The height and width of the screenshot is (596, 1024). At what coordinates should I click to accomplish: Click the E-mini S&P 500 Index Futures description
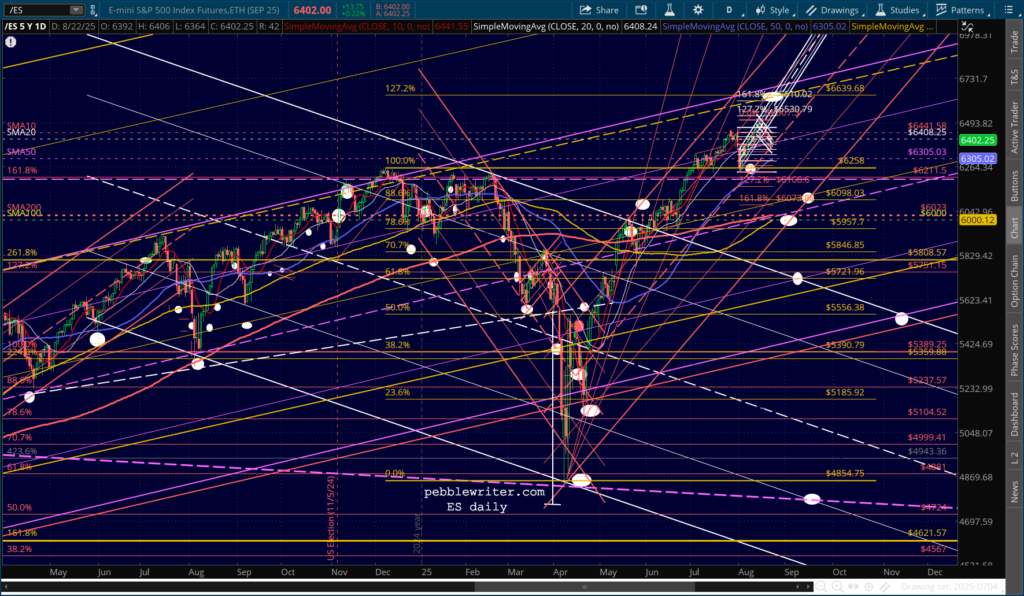click(x=194, y=10)
